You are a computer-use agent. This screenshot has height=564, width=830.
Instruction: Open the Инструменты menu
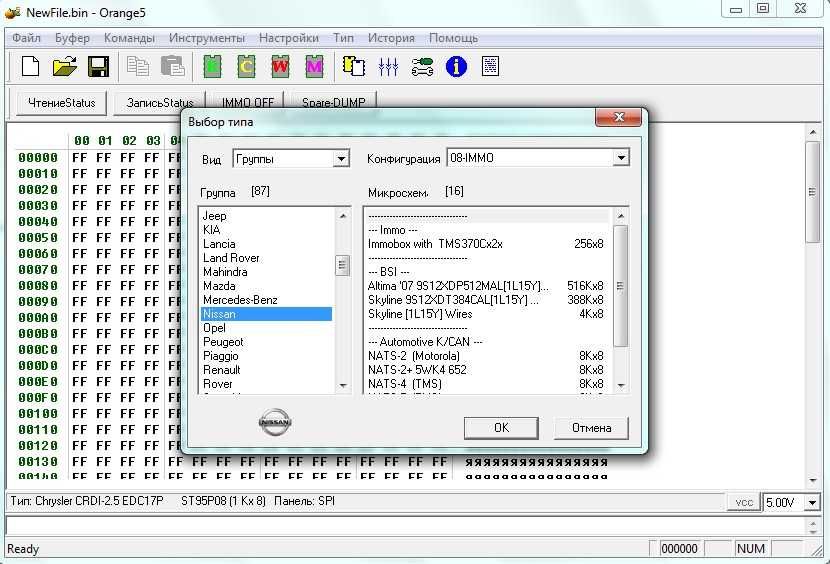pyautogui.click(x=206, y=38)
